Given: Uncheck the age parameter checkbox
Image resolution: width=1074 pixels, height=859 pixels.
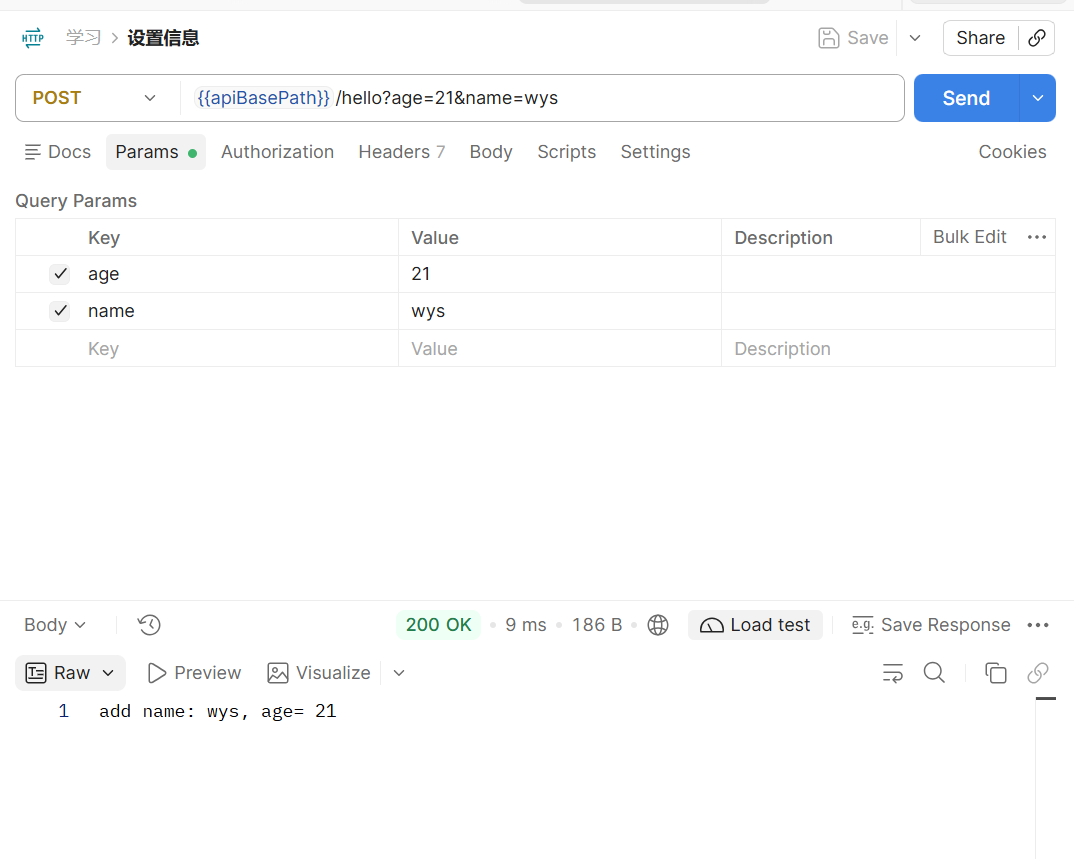Looking at the screenshot, I should point(60,274).
